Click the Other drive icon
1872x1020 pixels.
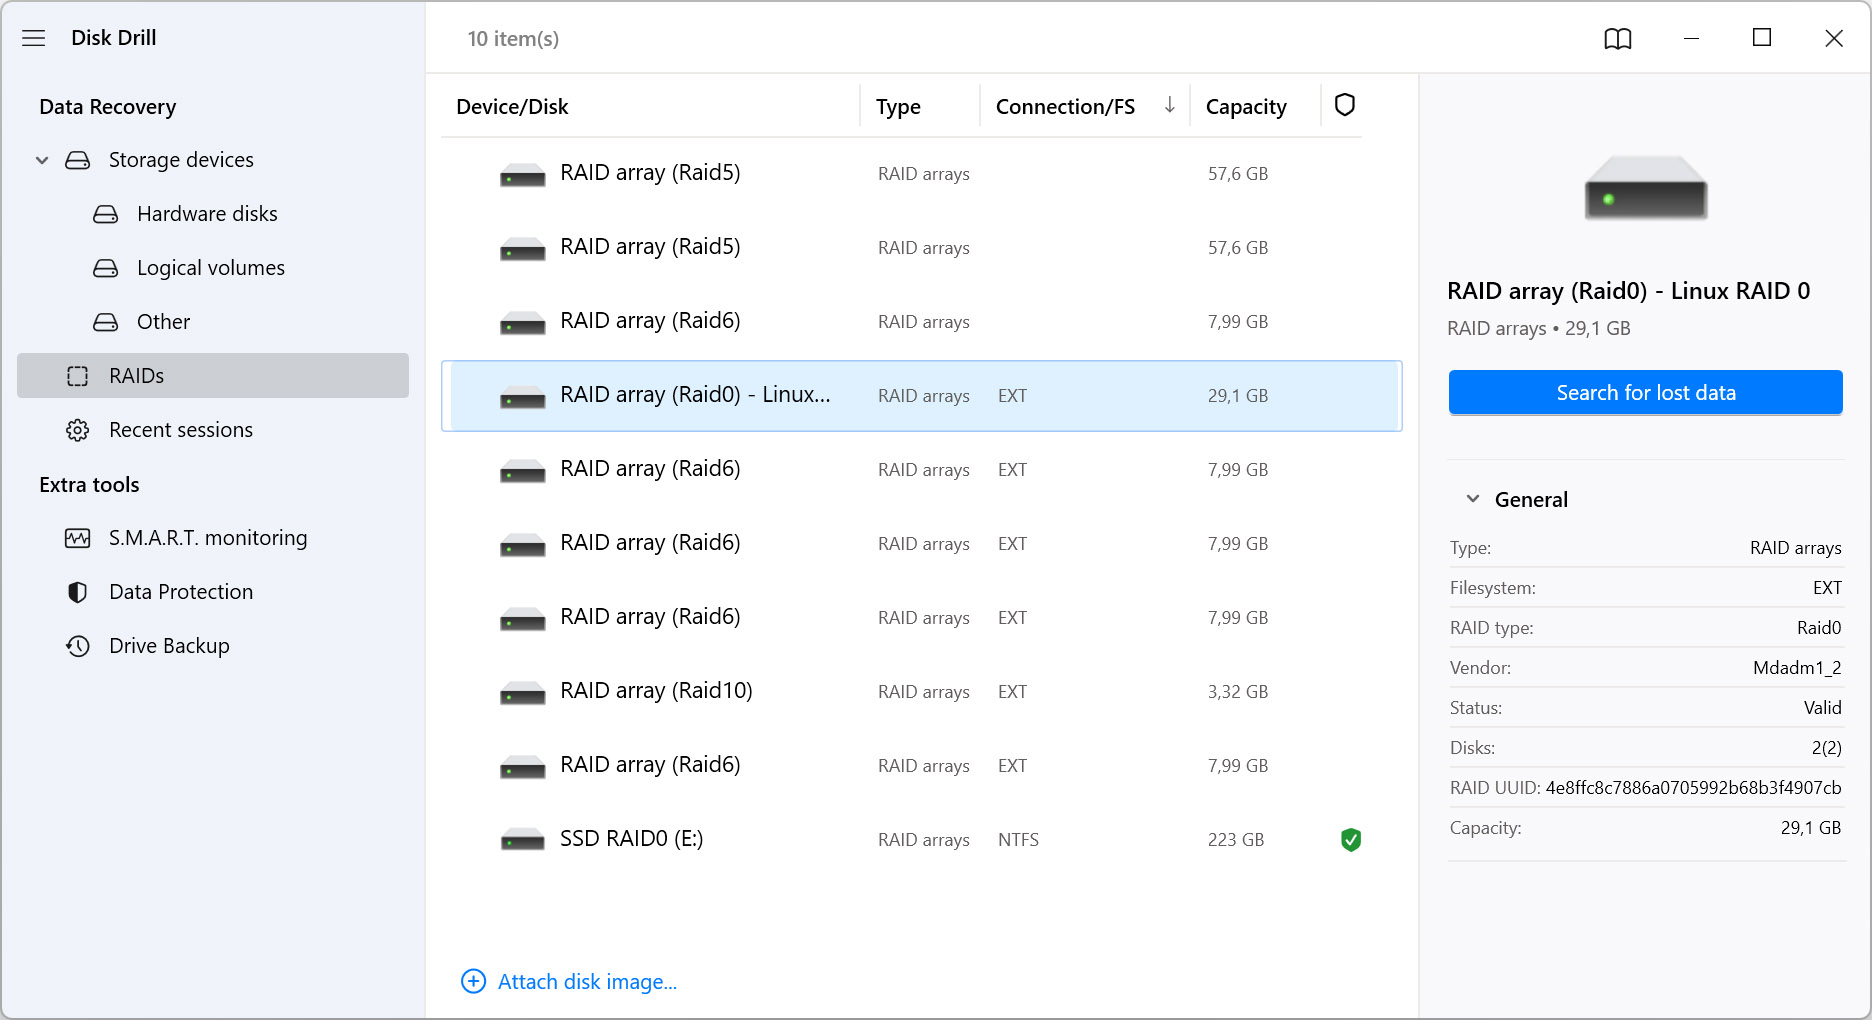coord(106,322)
